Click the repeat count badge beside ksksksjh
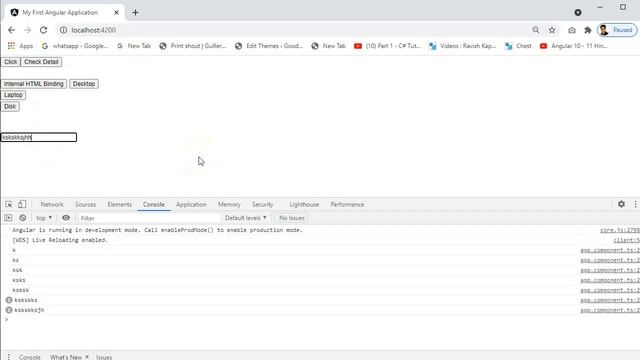This screenshot has width=640, height=360. point(9,310)
